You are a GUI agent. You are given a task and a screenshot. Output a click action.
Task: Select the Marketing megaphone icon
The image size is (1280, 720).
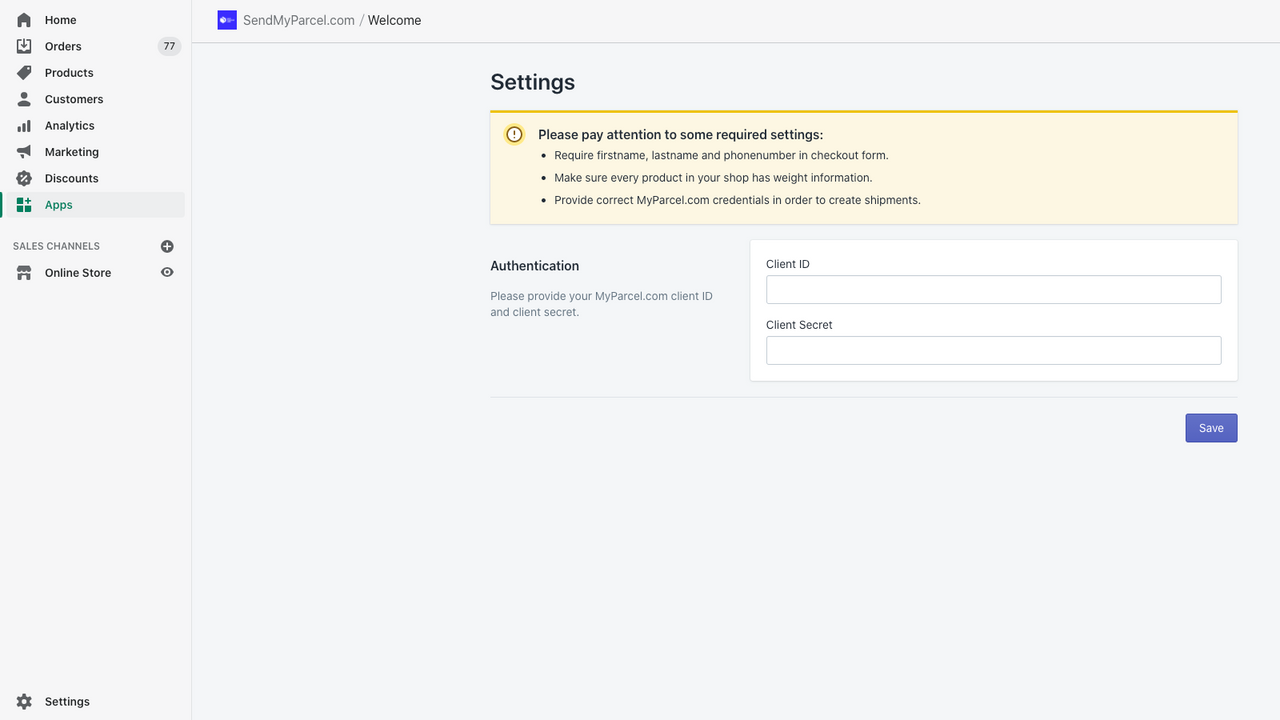(22, 151)
